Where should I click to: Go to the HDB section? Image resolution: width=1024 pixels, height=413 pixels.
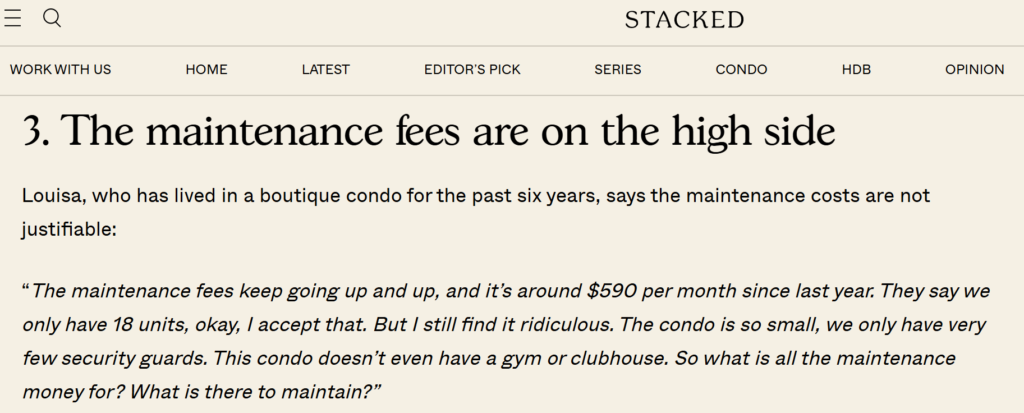(x=856, y=69)
